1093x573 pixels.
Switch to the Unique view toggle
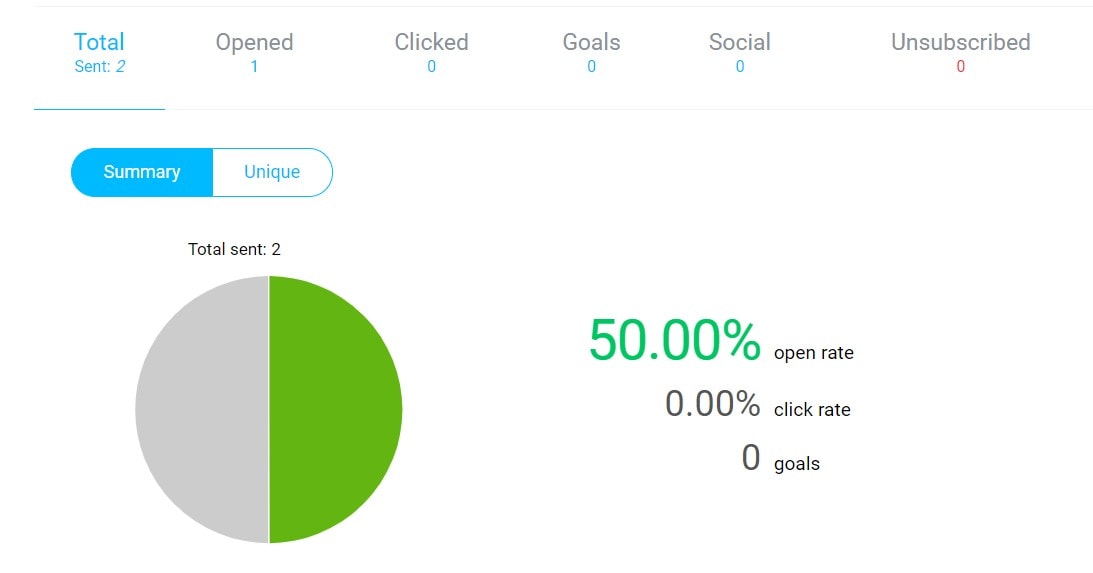click(272, 172)
